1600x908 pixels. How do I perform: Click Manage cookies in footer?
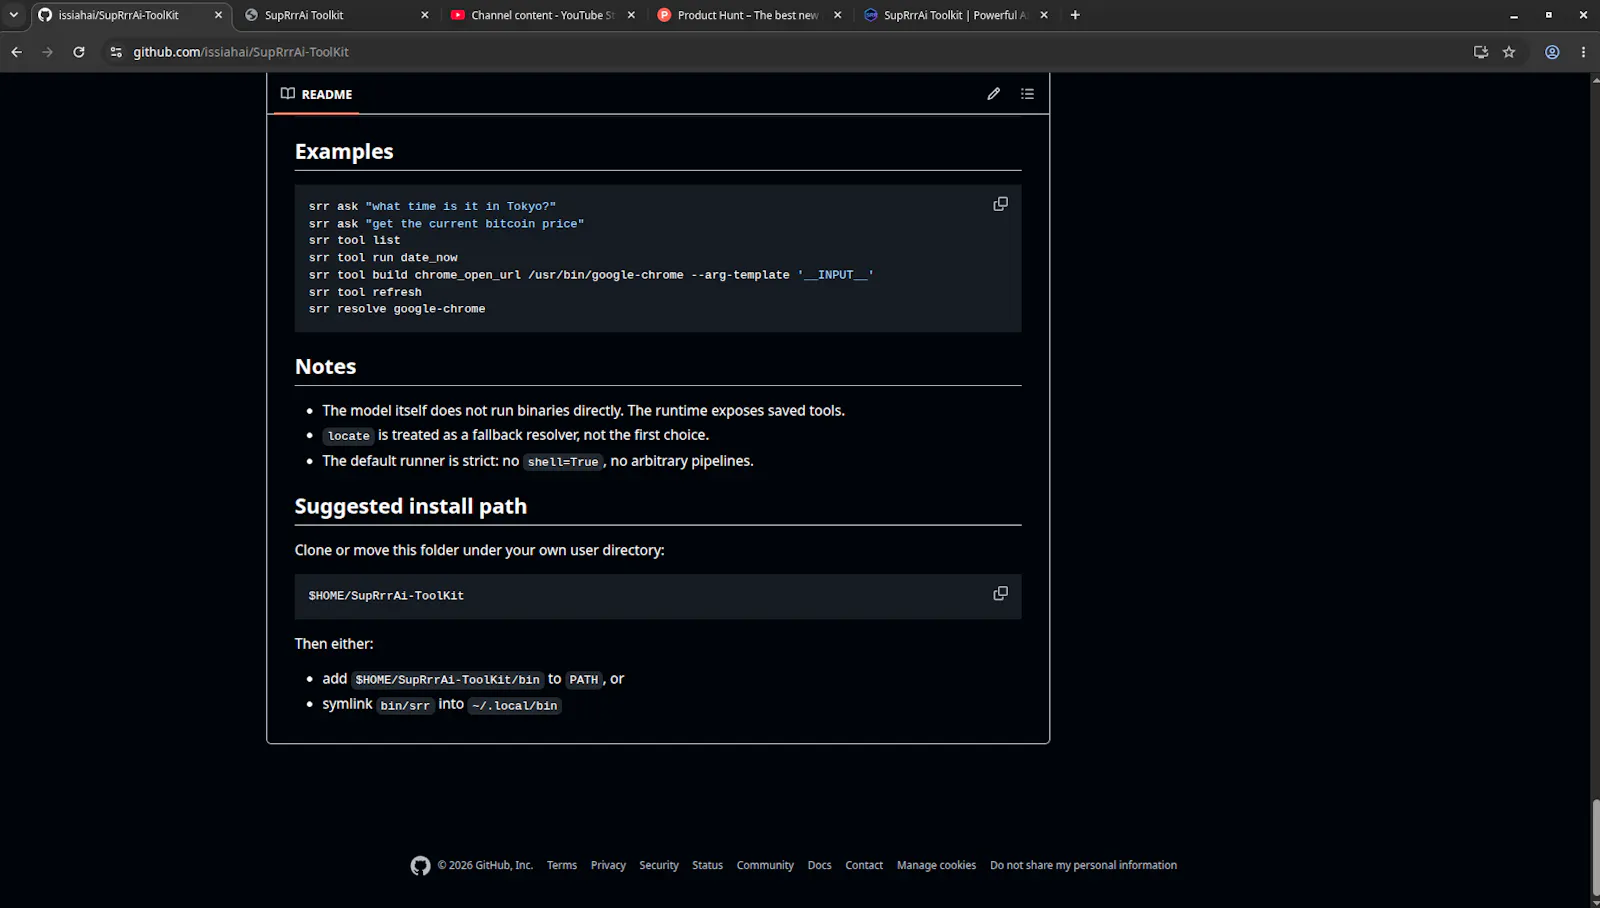click(x=936, y=866)
